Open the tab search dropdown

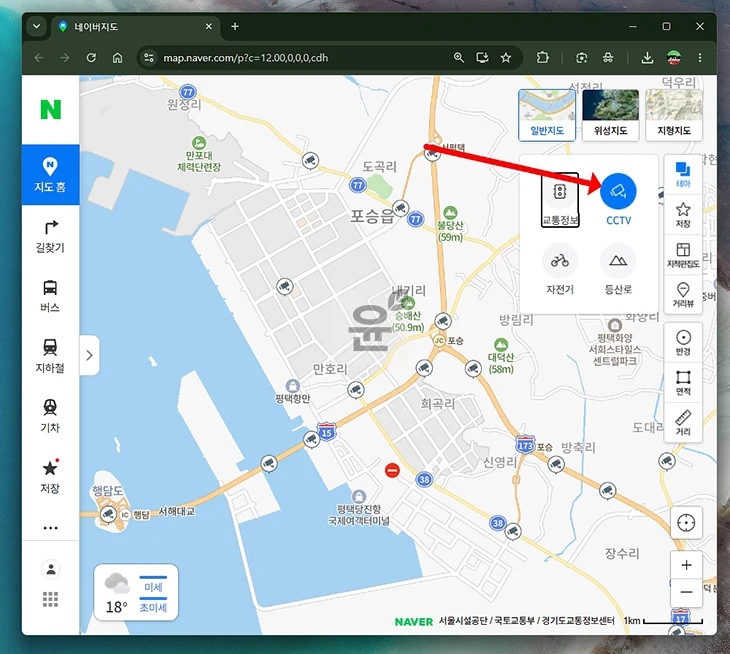click(36, 27)
